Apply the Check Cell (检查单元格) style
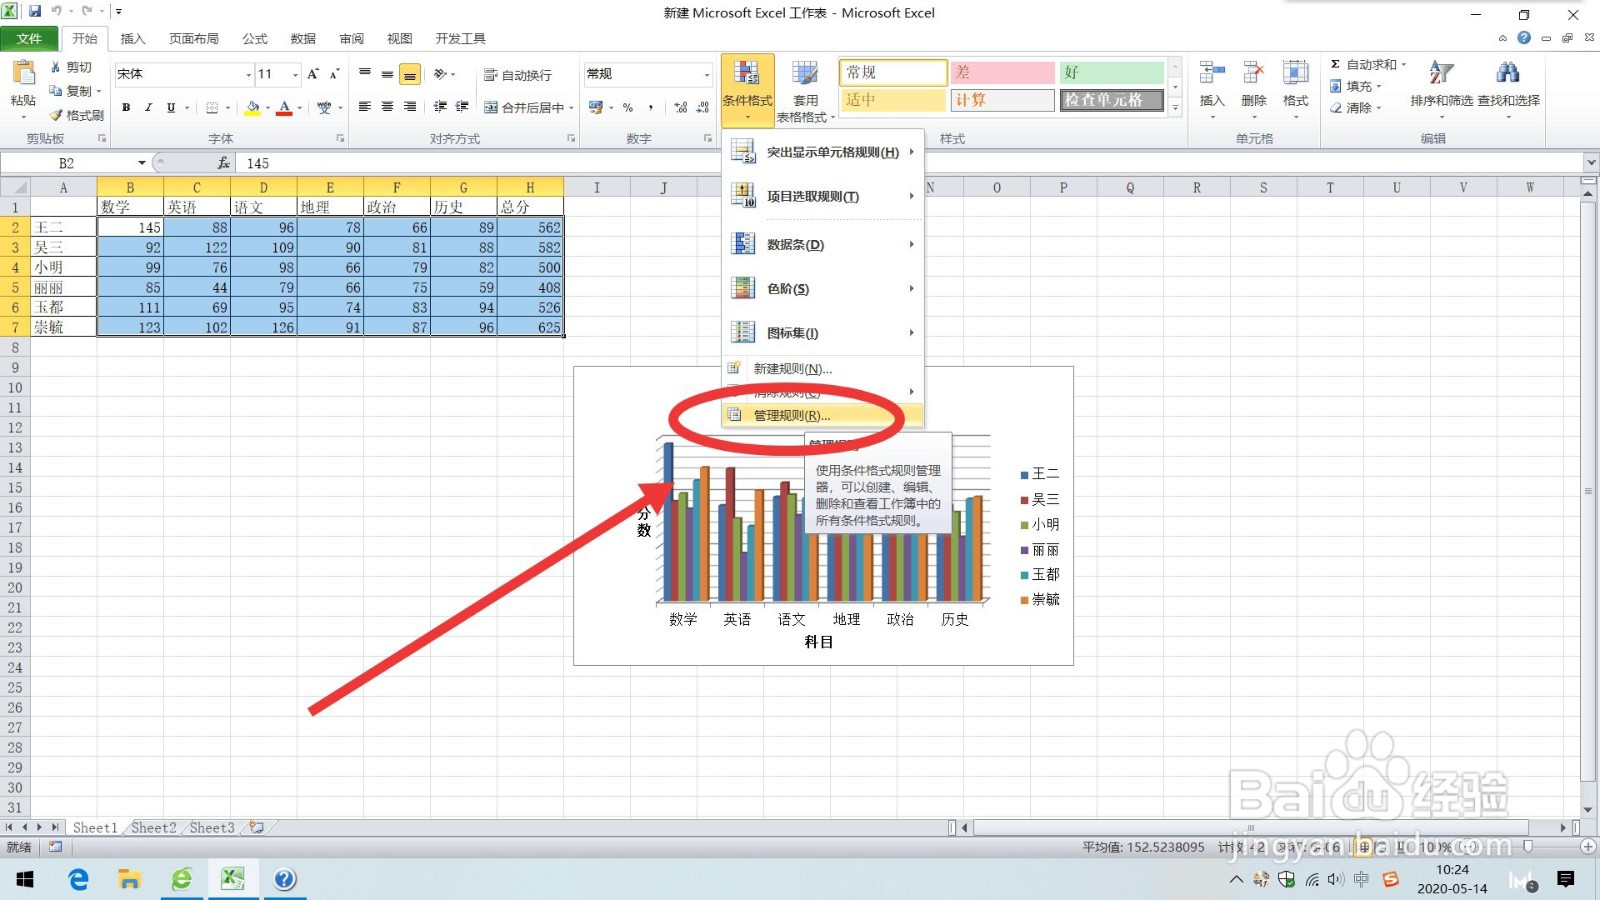Screen dimensions: 1600x900 (1111, 100)
